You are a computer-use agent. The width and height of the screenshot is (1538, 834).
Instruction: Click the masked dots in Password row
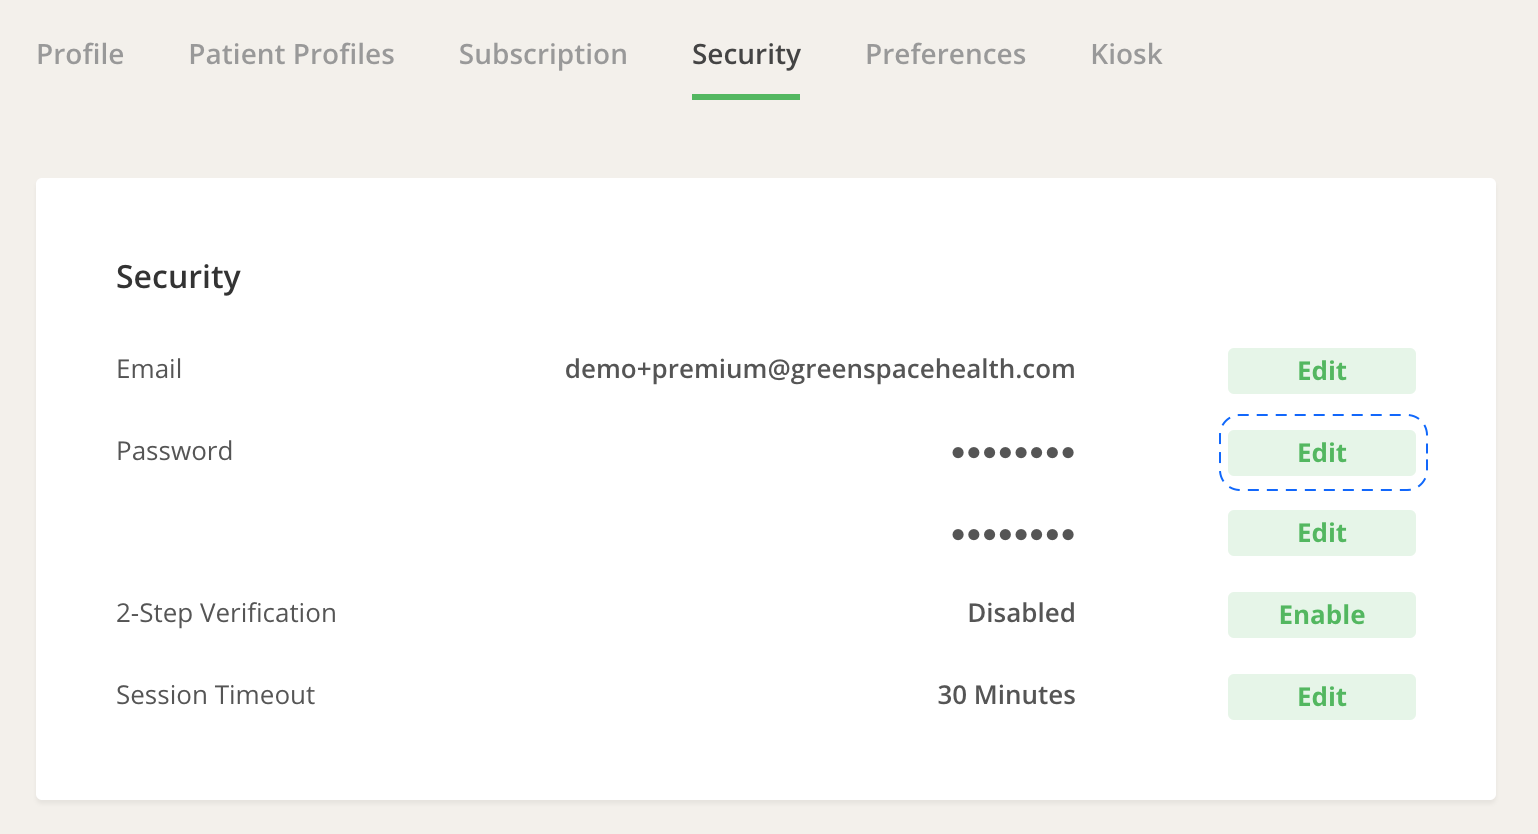tap(1012, 453)
